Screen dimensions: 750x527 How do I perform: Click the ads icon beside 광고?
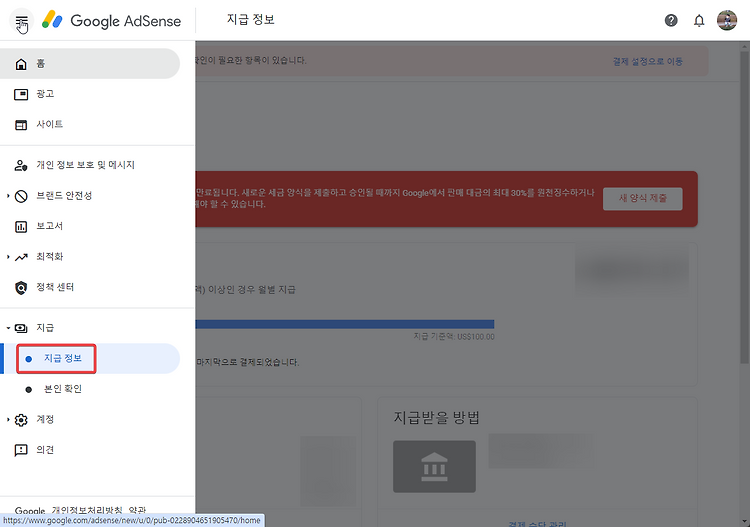(x=21, y=95)
